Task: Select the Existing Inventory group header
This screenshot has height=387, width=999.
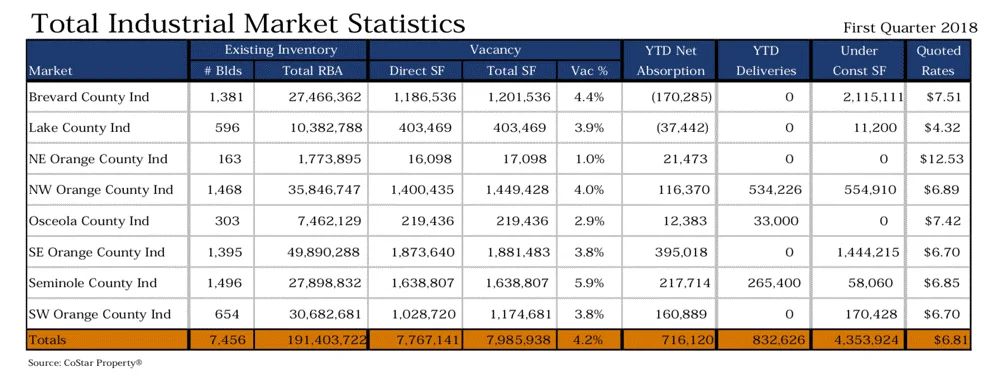Action: (x=280, y=50)
